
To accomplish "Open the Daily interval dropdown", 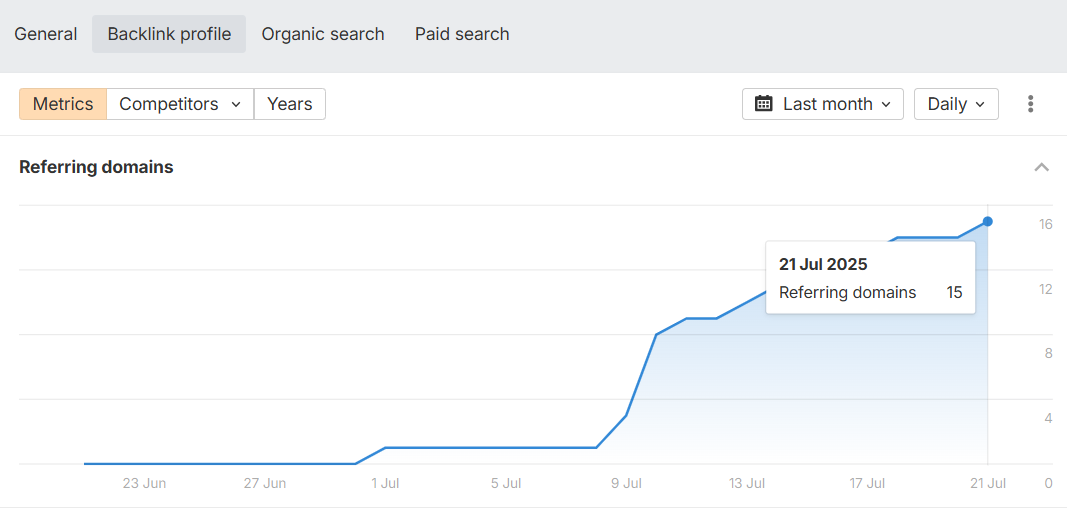I will [956, 104].
